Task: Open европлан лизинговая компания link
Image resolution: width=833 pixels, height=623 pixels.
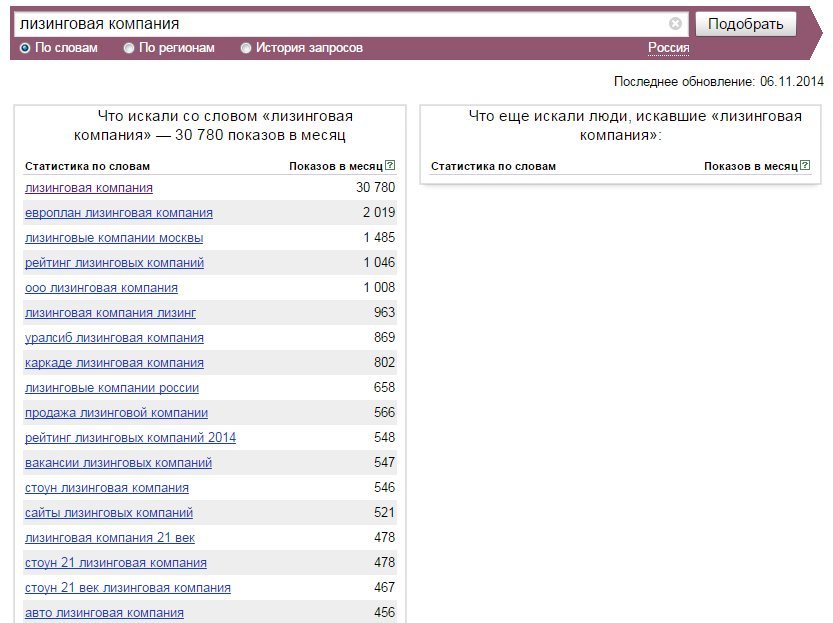Action: point(118,212)
